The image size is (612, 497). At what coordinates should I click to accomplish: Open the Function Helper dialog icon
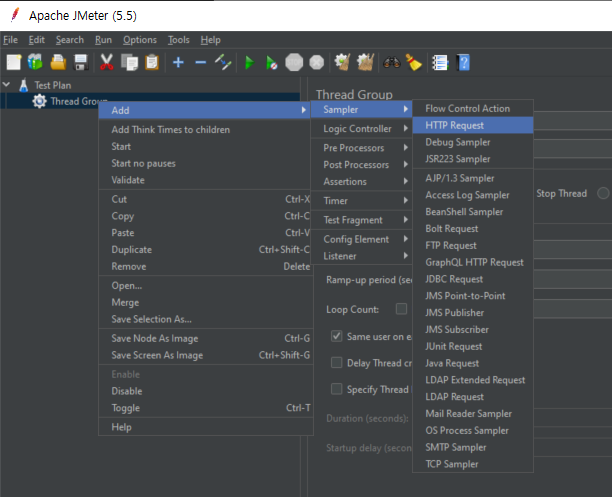440,62
